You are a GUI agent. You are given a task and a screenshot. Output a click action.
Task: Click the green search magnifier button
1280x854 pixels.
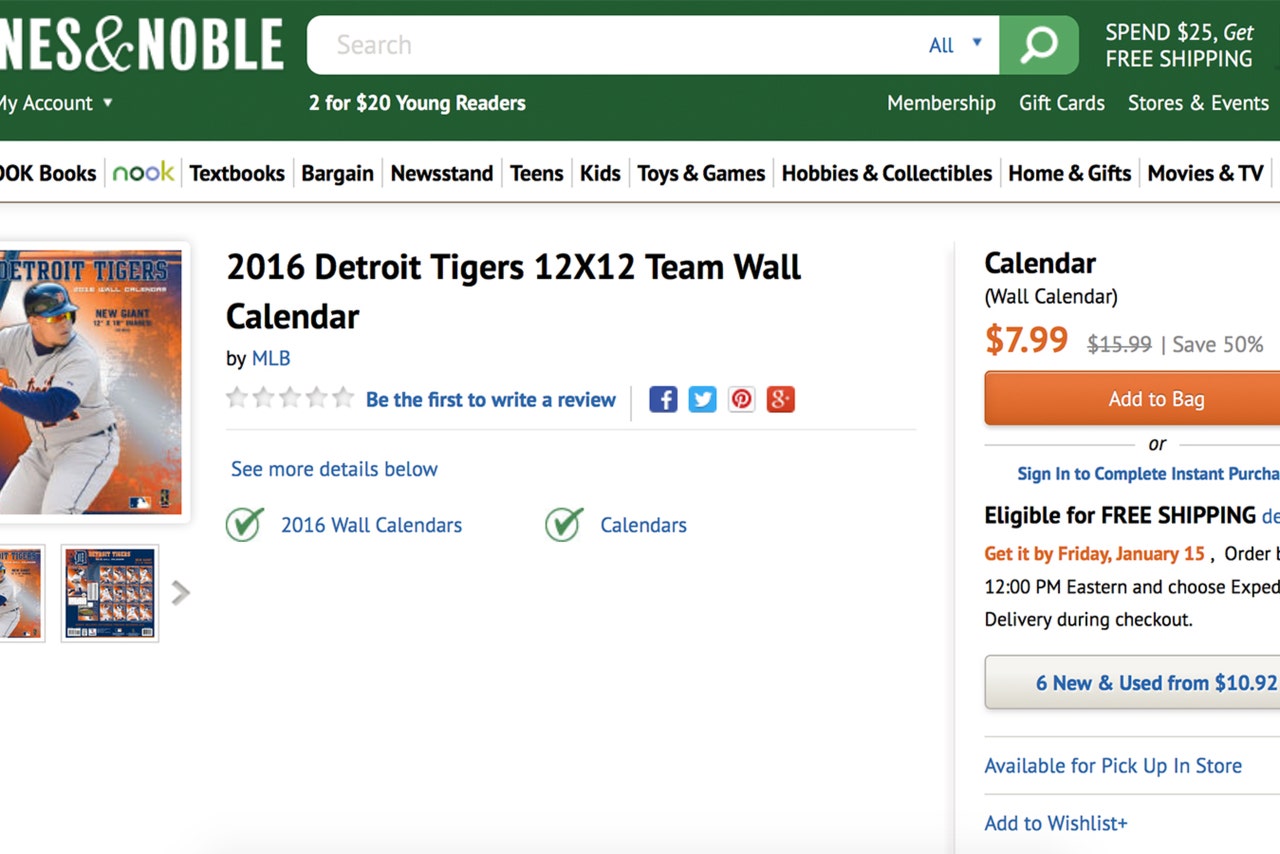[1039, 45]
